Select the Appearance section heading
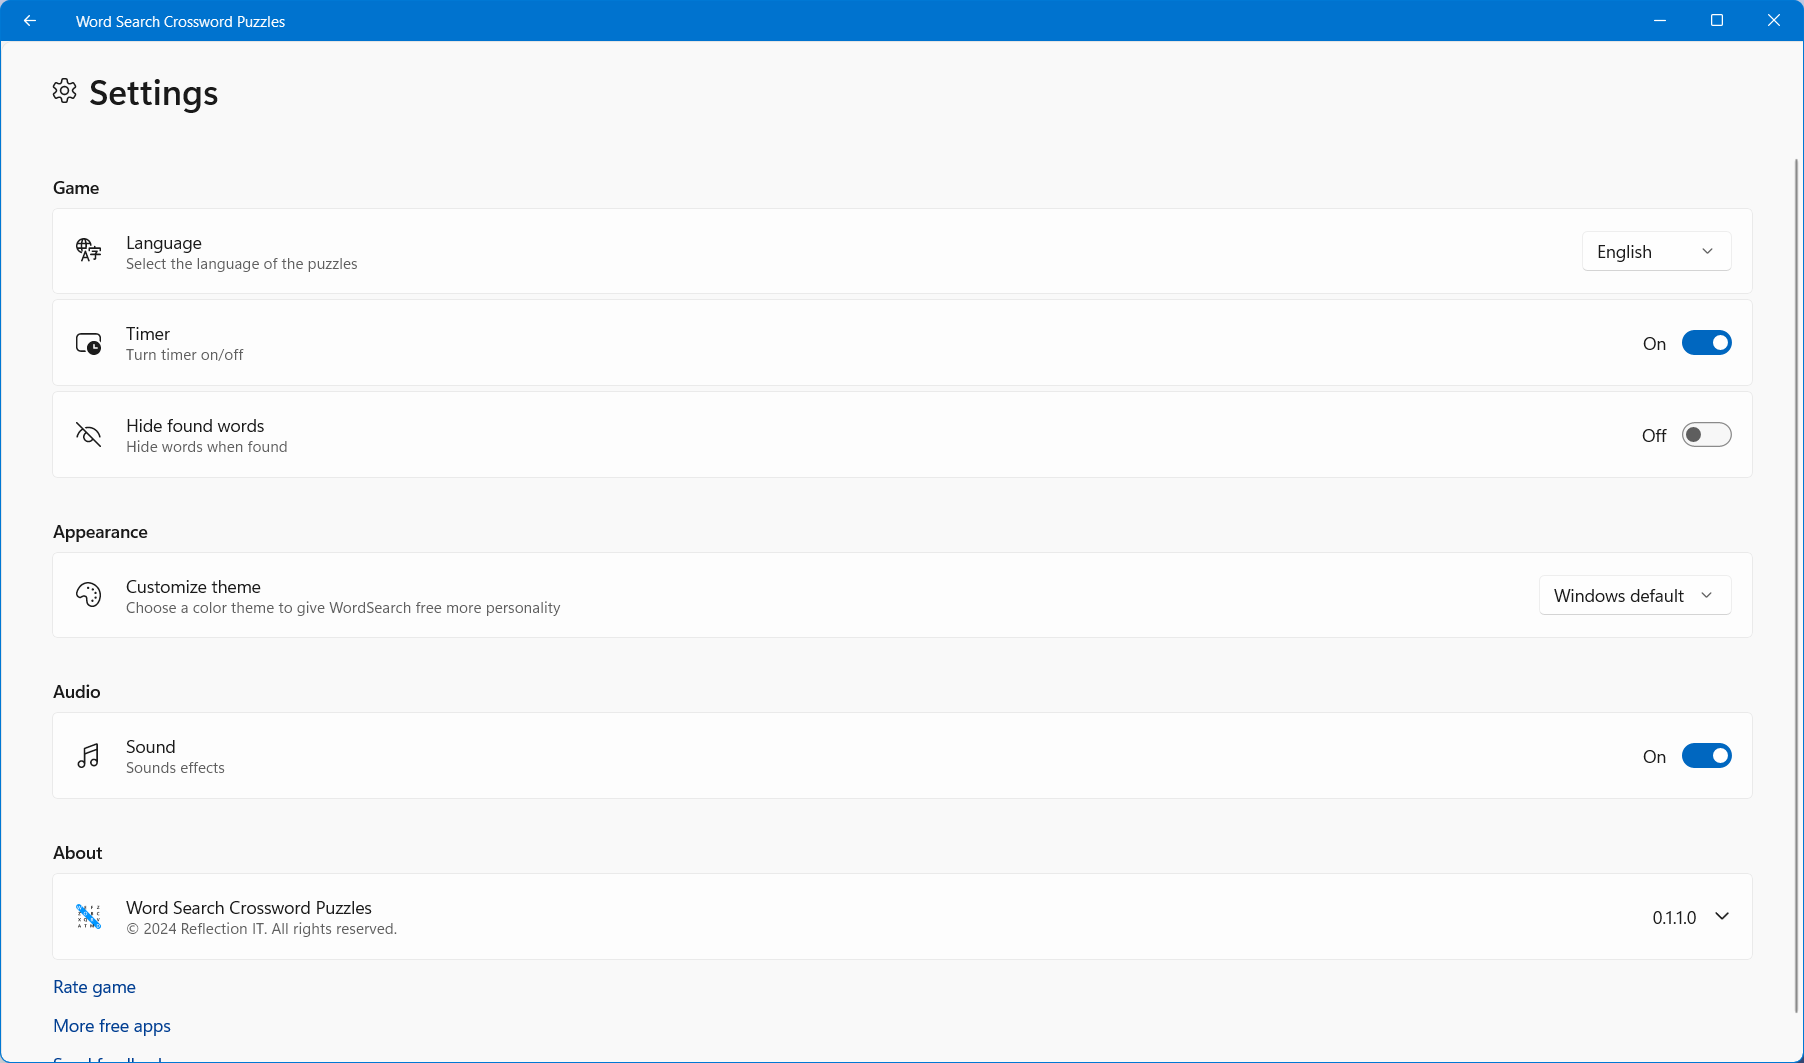Image resolution: width=1804 pixels, height=1063 pixels. (100, 531)
